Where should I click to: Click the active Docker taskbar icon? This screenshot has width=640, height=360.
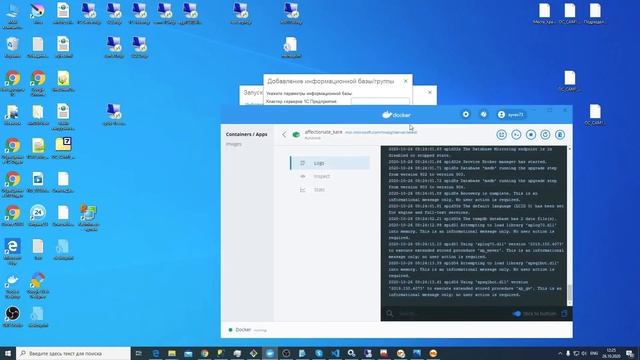click(x=270, y=353)
